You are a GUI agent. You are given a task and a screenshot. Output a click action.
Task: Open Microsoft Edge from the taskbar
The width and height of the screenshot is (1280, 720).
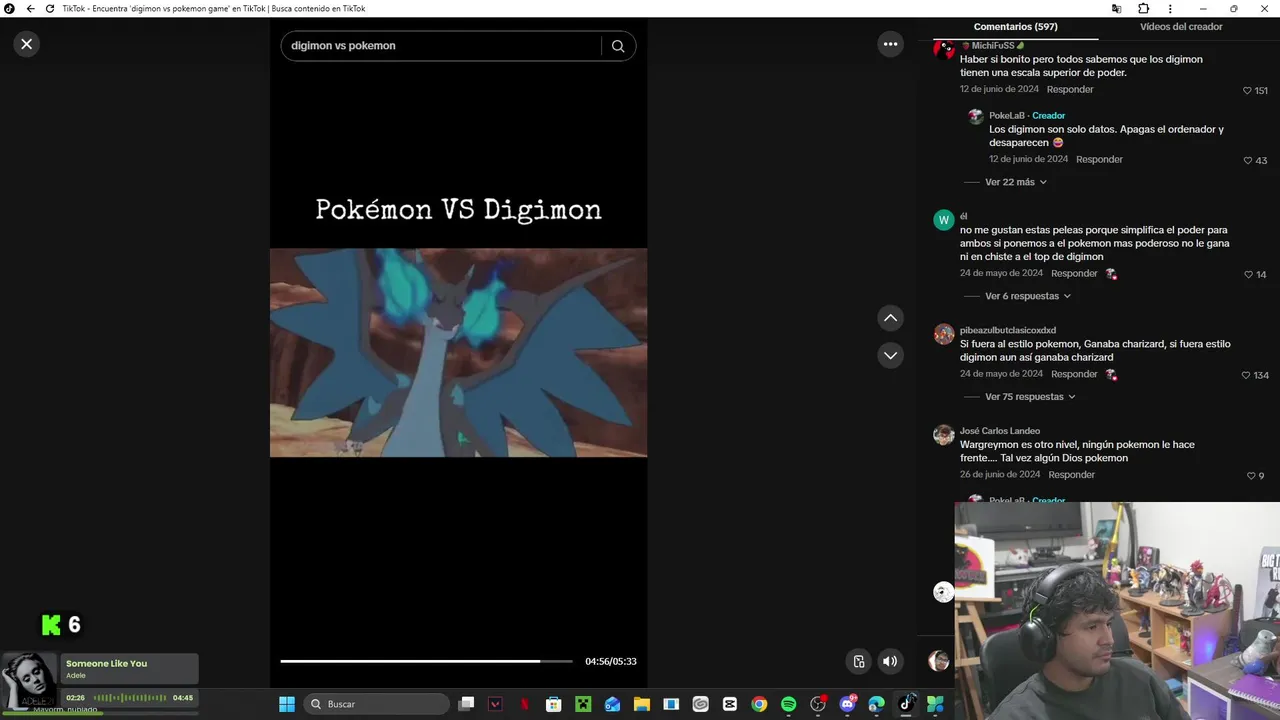coord(877,704)
